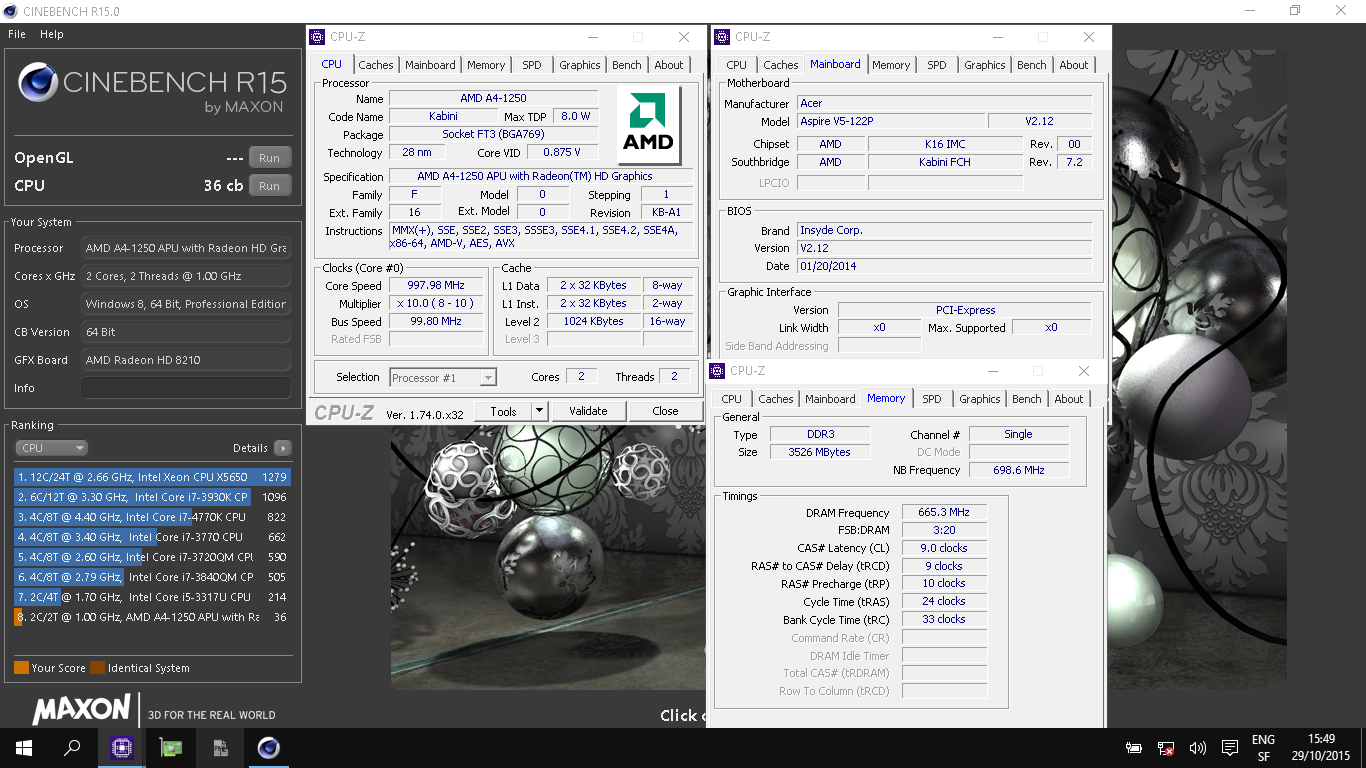This screenshot has width=1366, height=768.
Task: Select SPD tab in CPU-Z CPU window
Action: click(532, 65)
